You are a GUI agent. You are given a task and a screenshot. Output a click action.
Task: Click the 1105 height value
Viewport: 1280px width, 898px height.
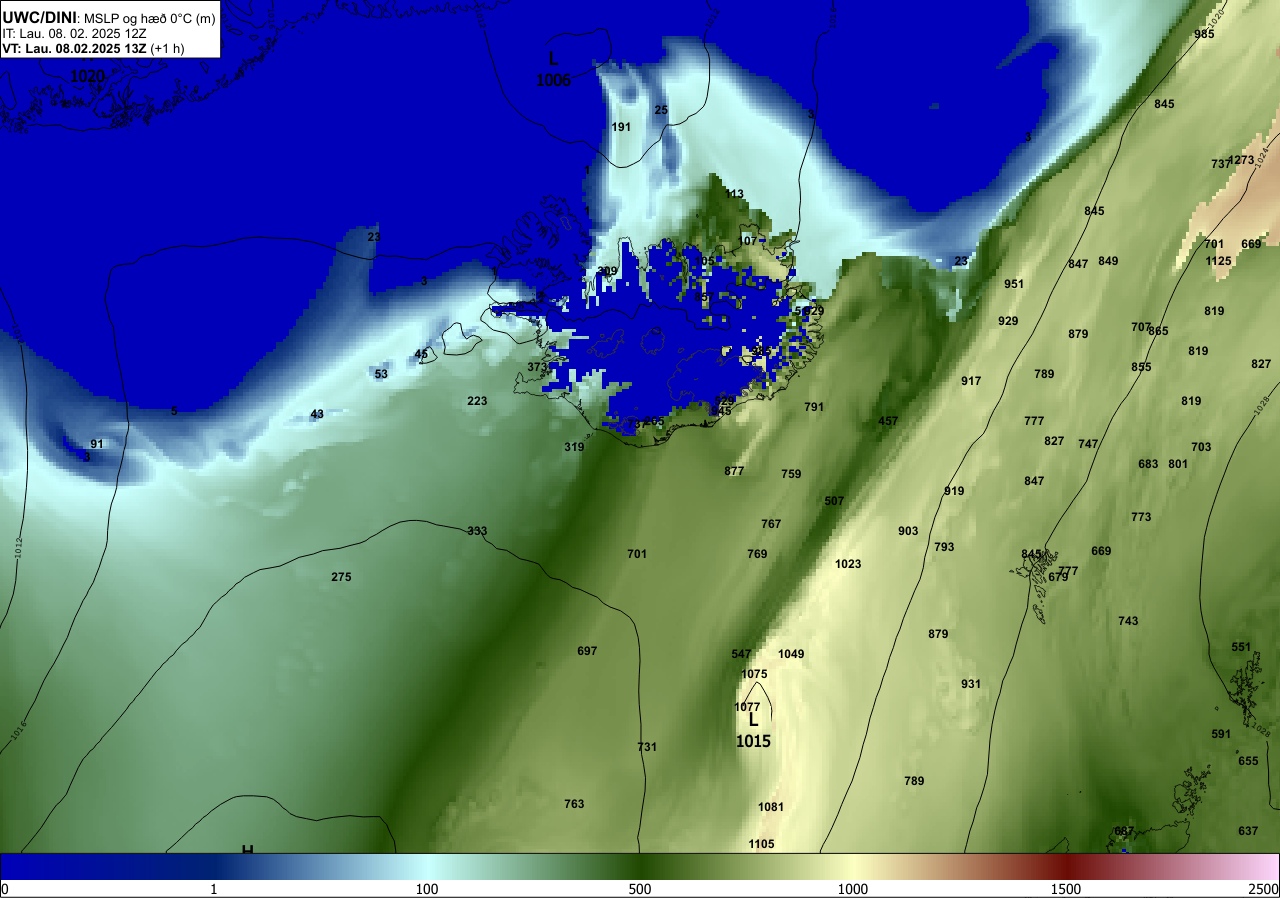761,844
